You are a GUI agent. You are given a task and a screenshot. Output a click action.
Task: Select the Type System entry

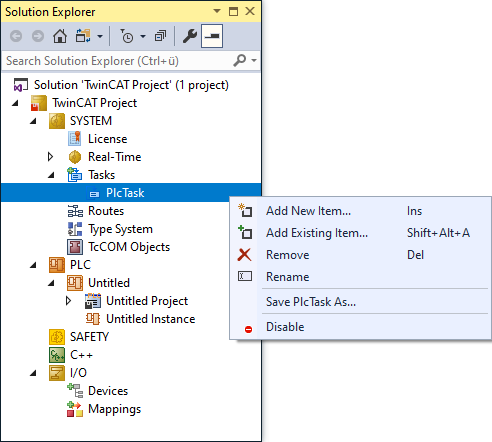point(120,229)
